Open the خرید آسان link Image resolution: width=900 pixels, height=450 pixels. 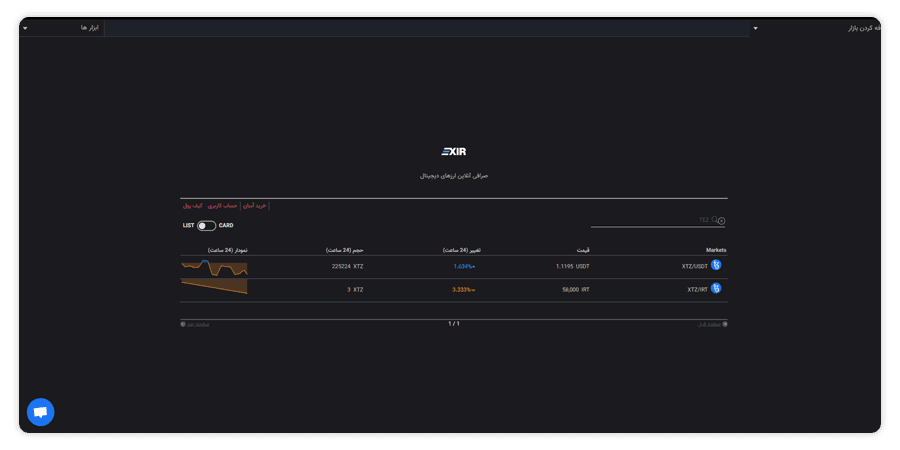pos(255,205)
